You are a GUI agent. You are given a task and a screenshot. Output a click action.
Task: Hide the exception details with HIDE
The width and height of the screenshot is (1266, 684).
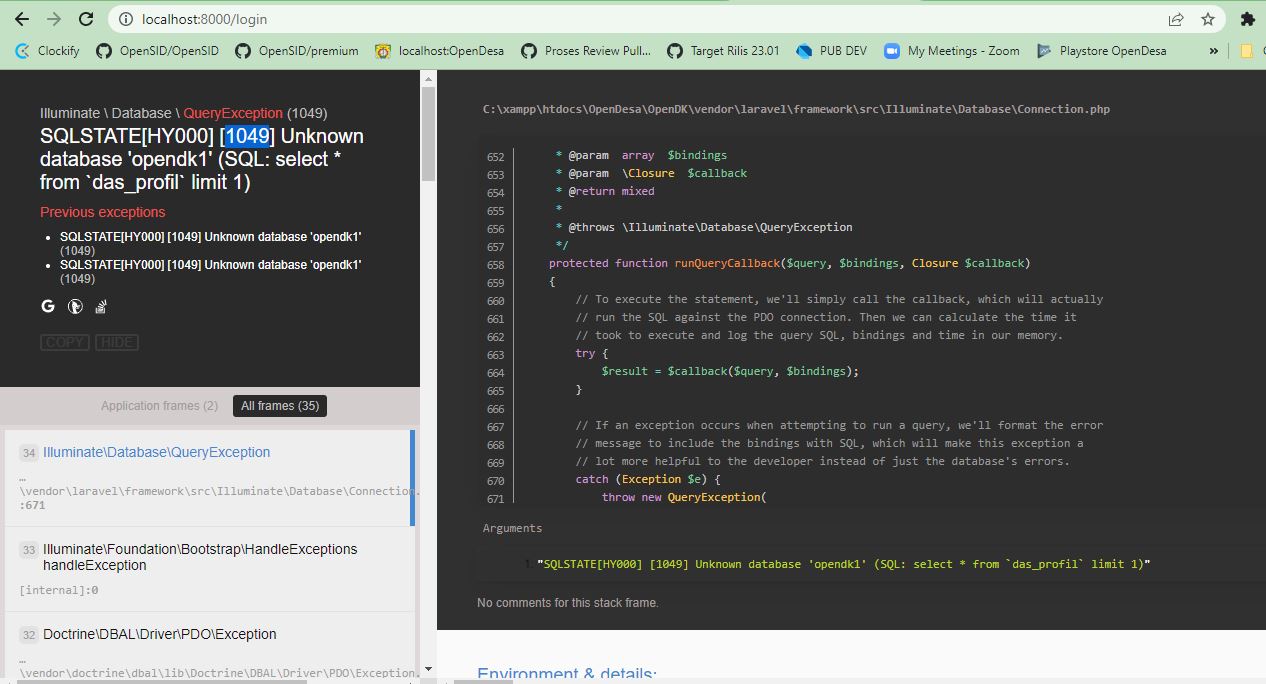(116, 342)
